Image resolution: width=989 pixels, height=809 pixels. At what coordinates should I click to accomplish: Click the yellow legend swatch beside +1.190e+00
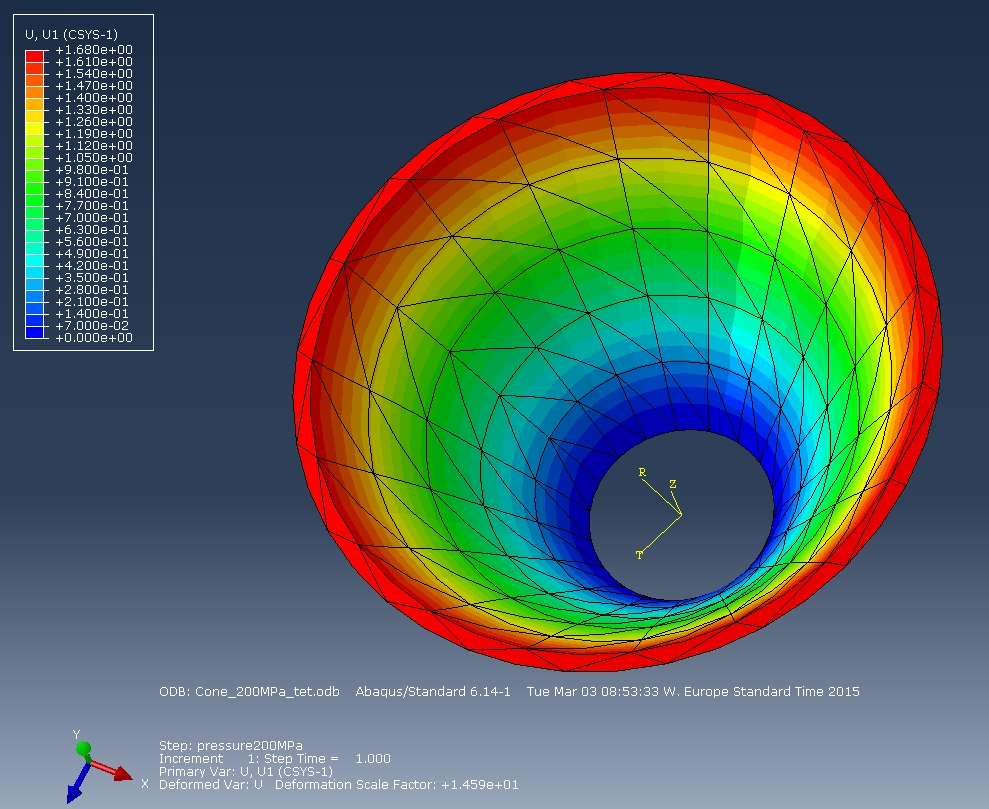pyautogui.click(x=34, y=128)
